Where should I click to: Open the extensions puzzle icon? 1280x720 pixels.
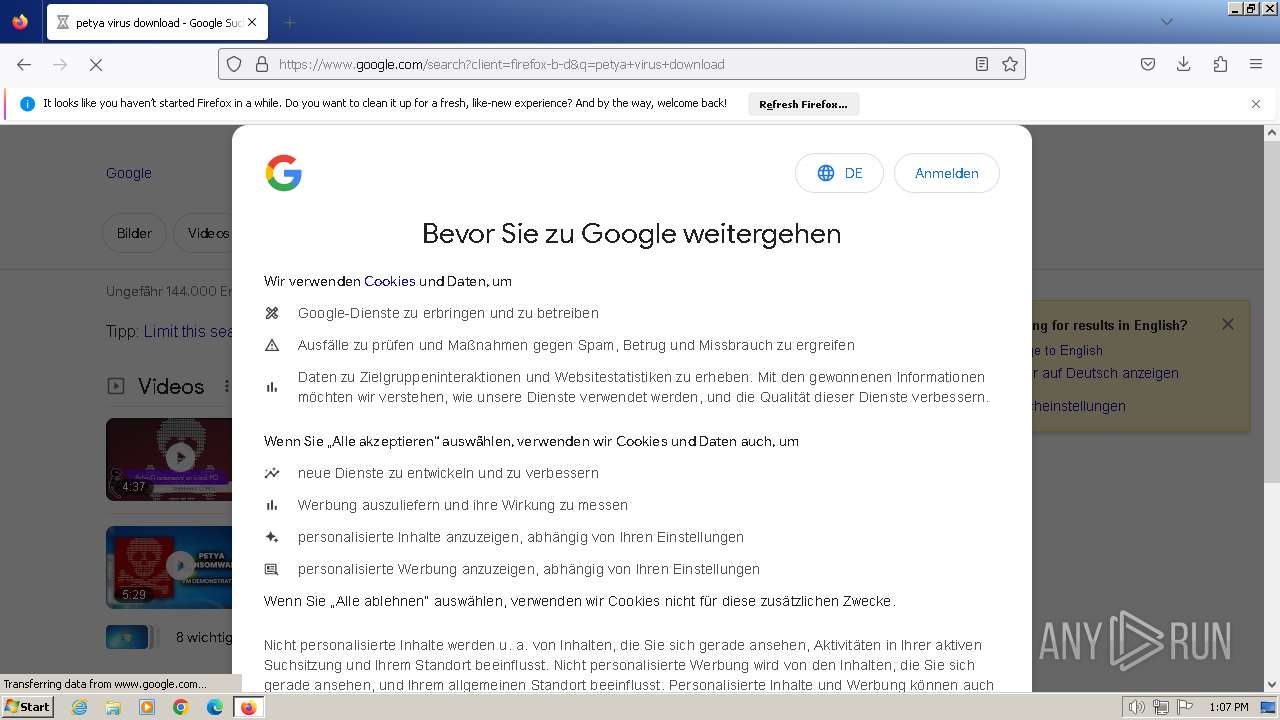click(x=1220, y=64)
